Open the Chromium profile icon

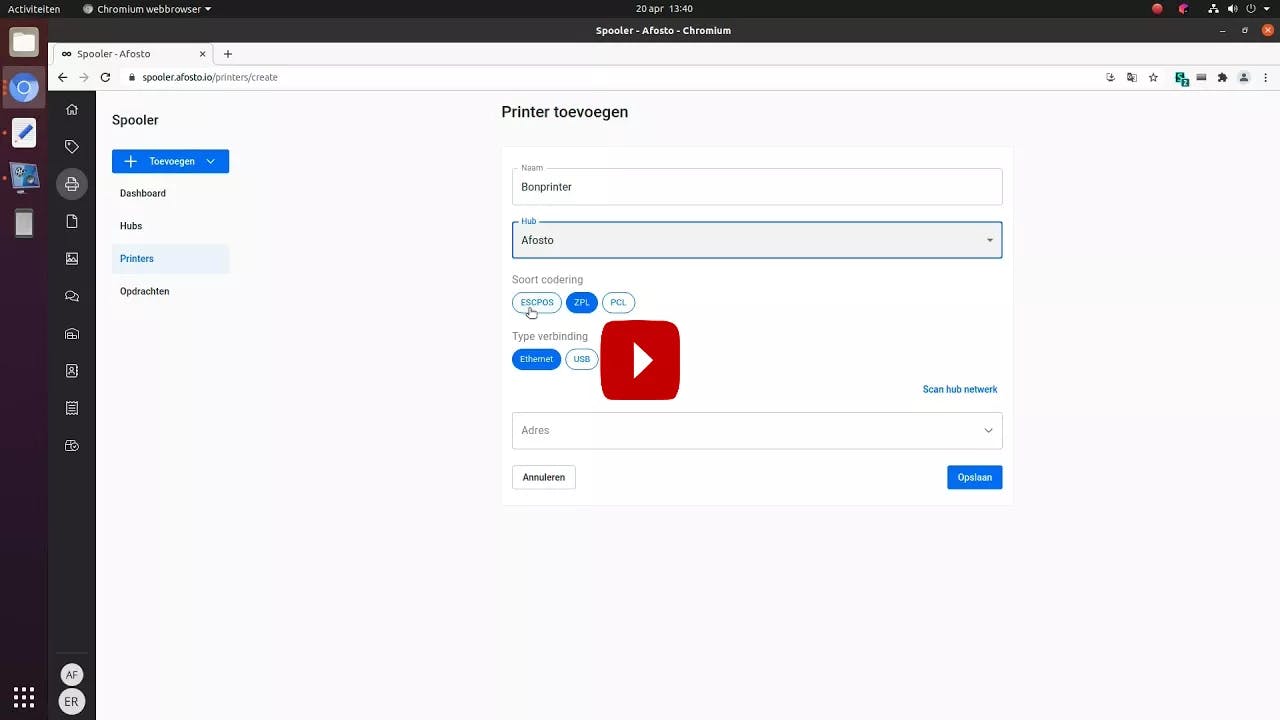pyautogui.click(x=1244, y=77)
